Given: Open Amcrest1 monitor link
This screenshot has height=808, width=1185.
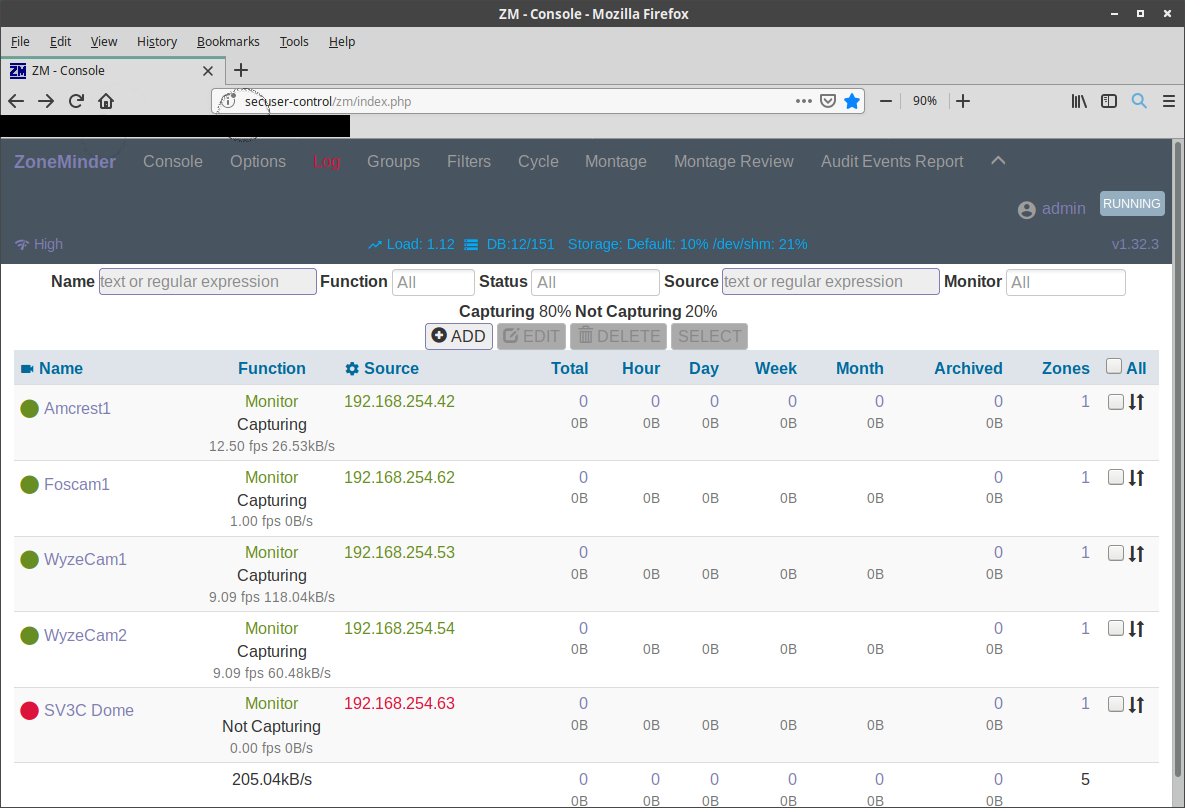Looking at the screenshot, I should [x=77, y=409].
